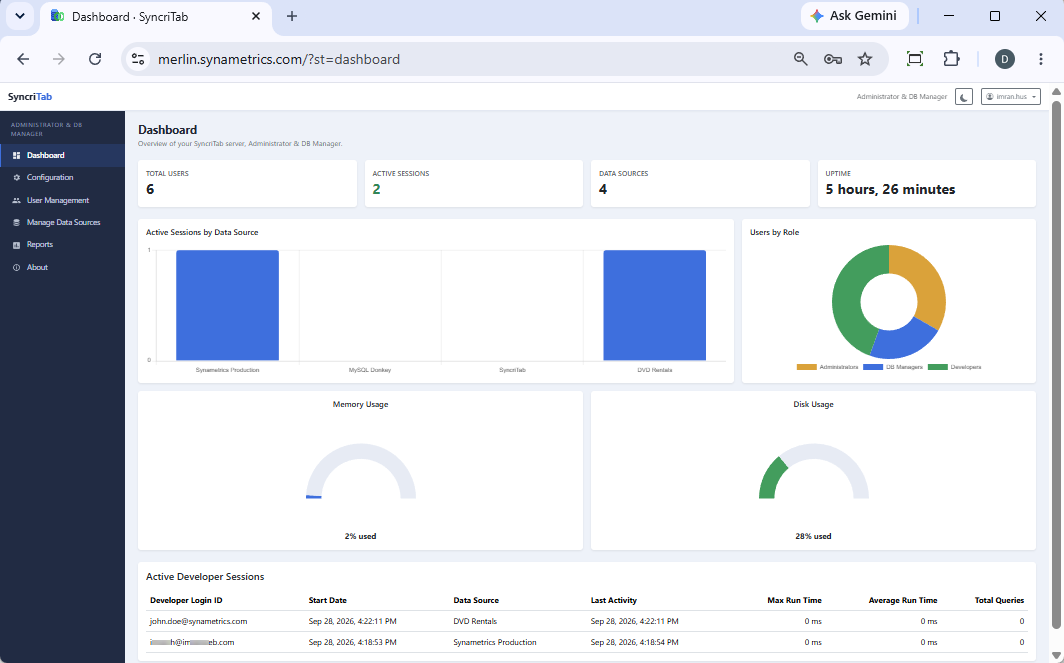Open the browser extensions puzzle icon
This screenshot has width=1064, height=663.
tap(951, 59)
